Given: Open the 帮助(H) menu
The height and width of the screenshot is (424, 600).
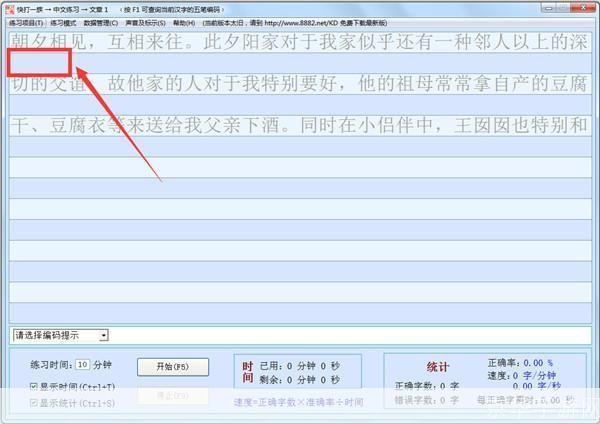Looking at the screenshot, I should pyautogui.click(x=184, y=23).
